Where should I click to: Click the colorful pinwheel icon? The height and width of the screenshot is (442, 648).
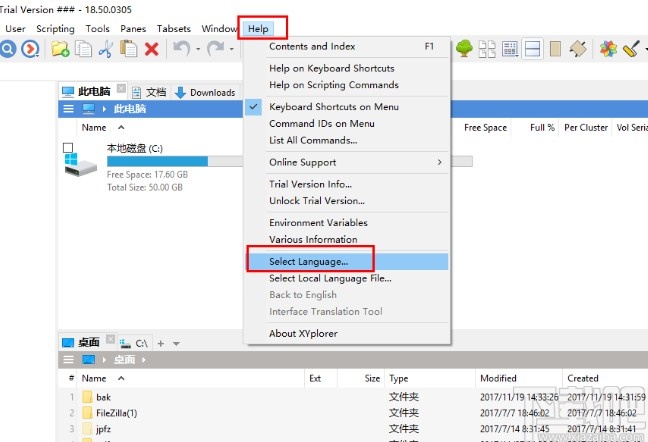pos(608,49)
